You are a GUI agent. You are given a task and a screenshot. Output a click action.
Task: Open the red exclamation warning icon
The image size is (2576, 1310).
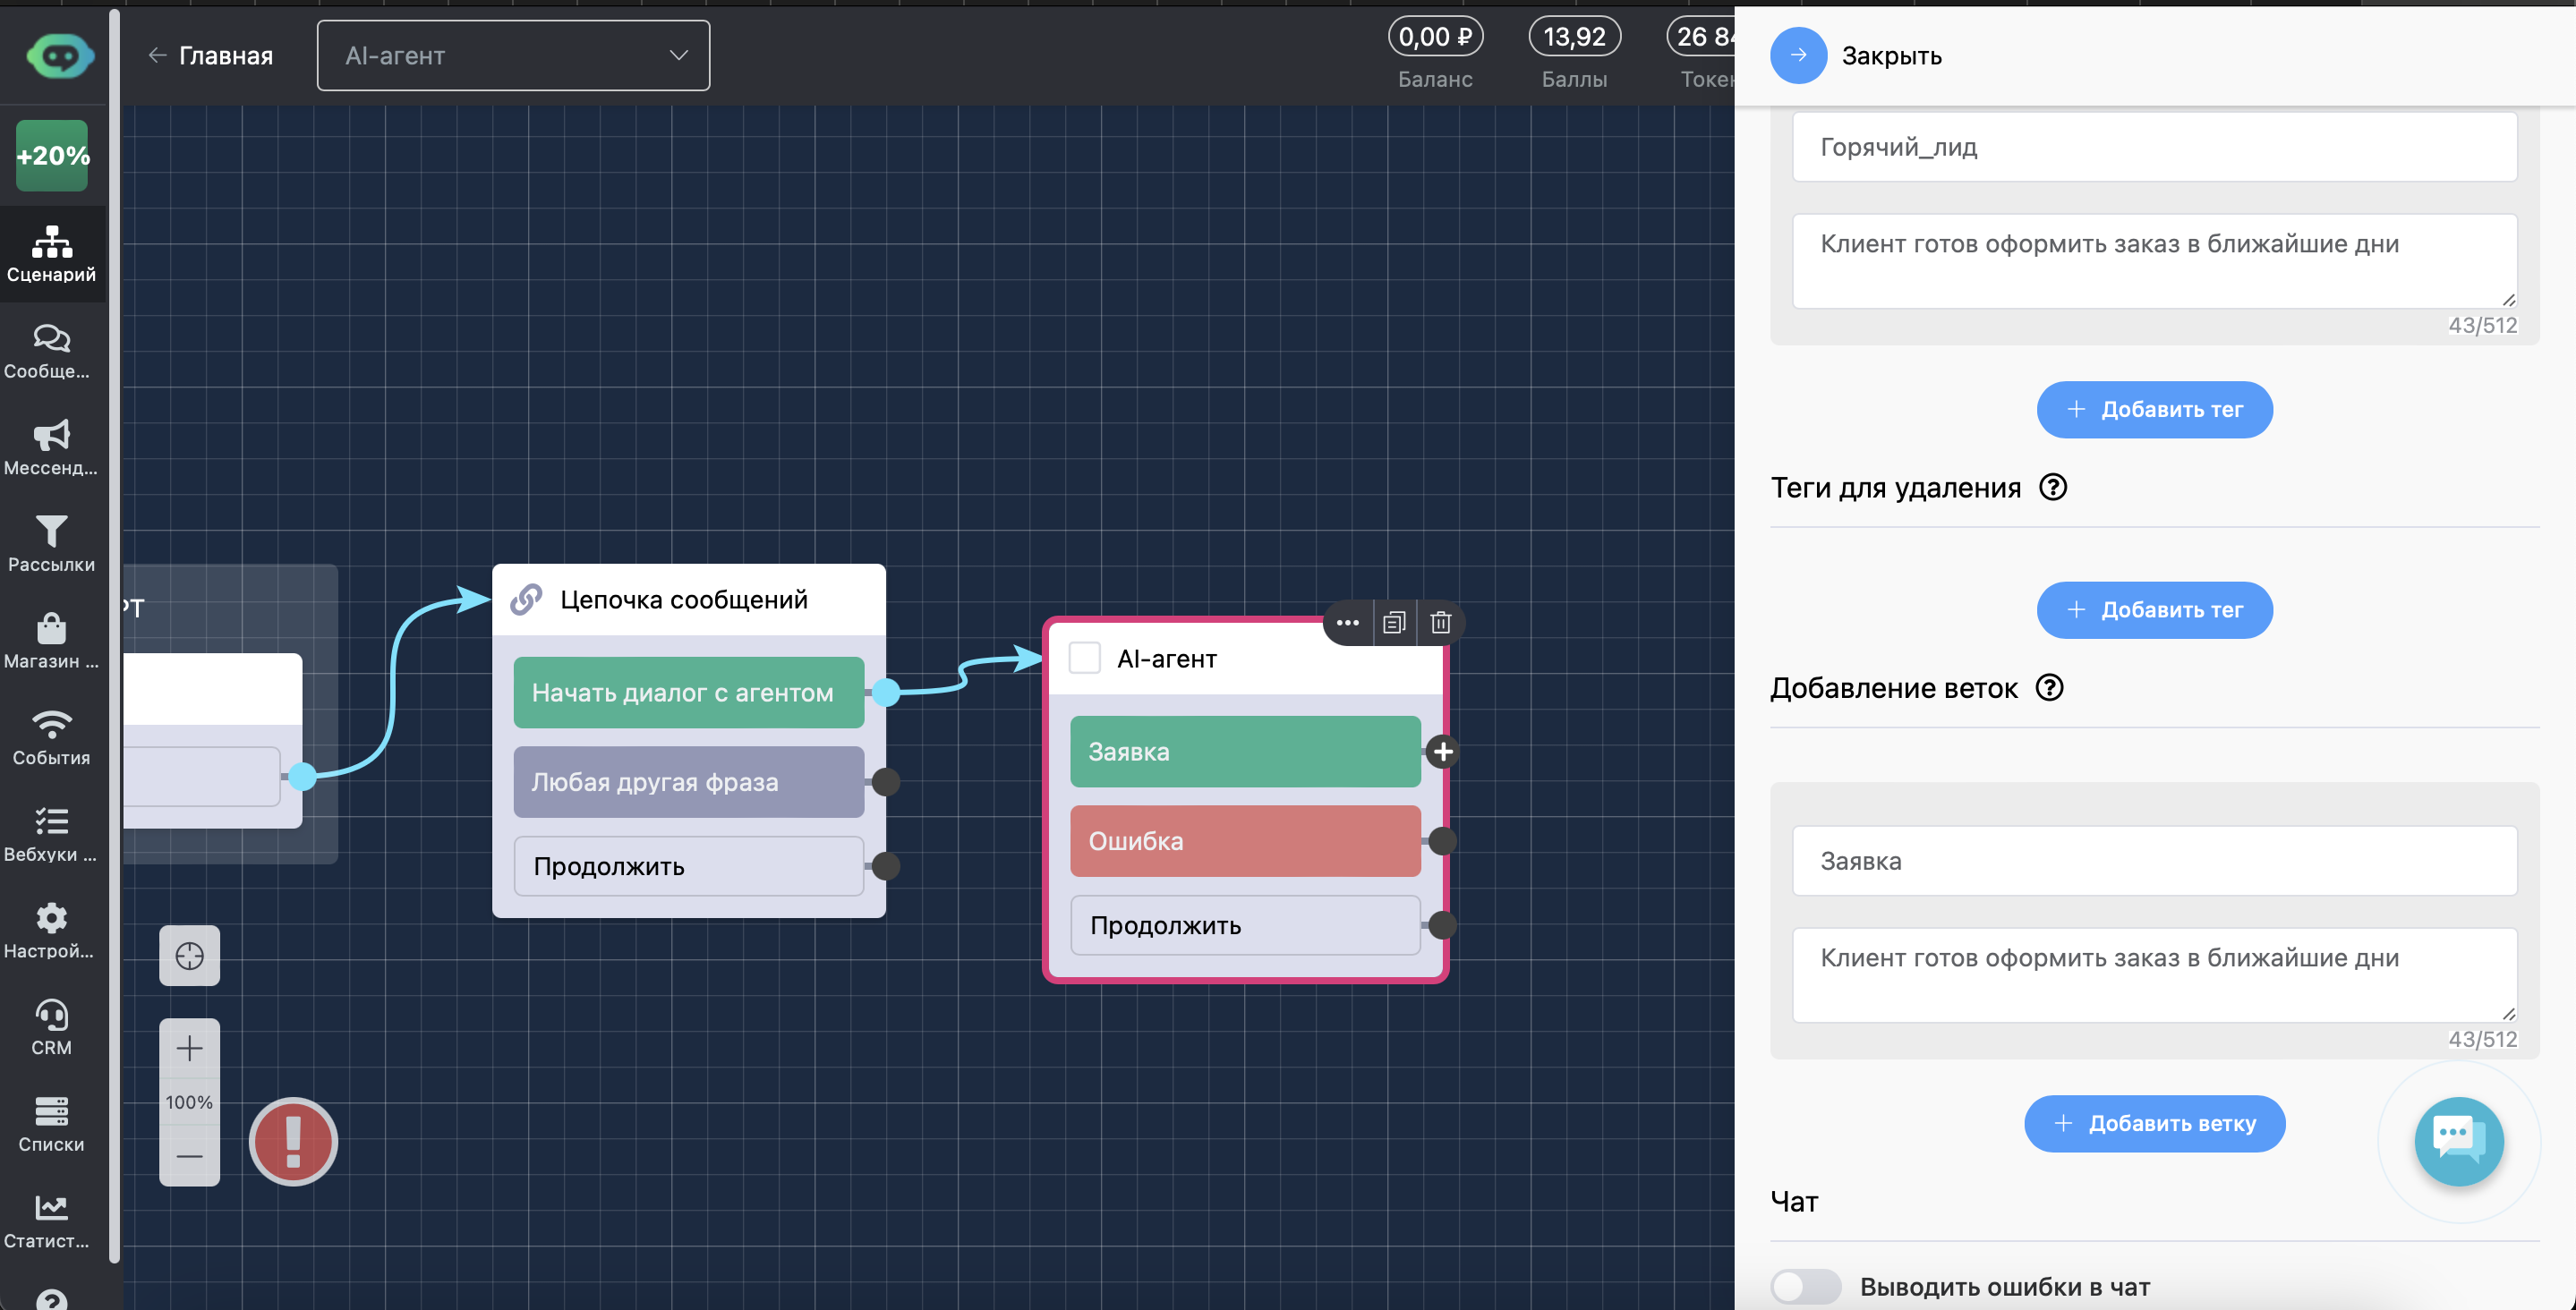(x=293, y=1141)
